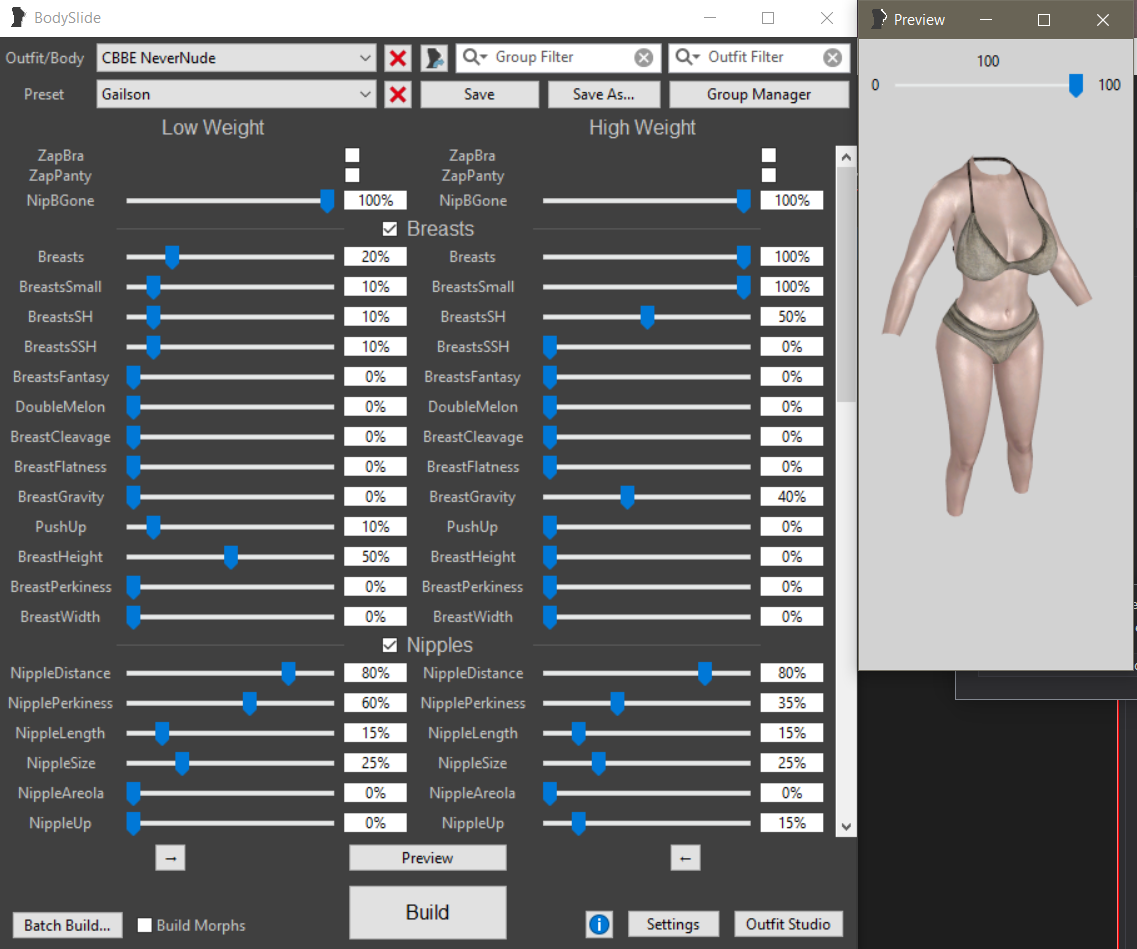Viewport: 1137px width, 949px height.
Task: Click the High Weight BreastGravity 40% value field
Action: click(791, 497)
